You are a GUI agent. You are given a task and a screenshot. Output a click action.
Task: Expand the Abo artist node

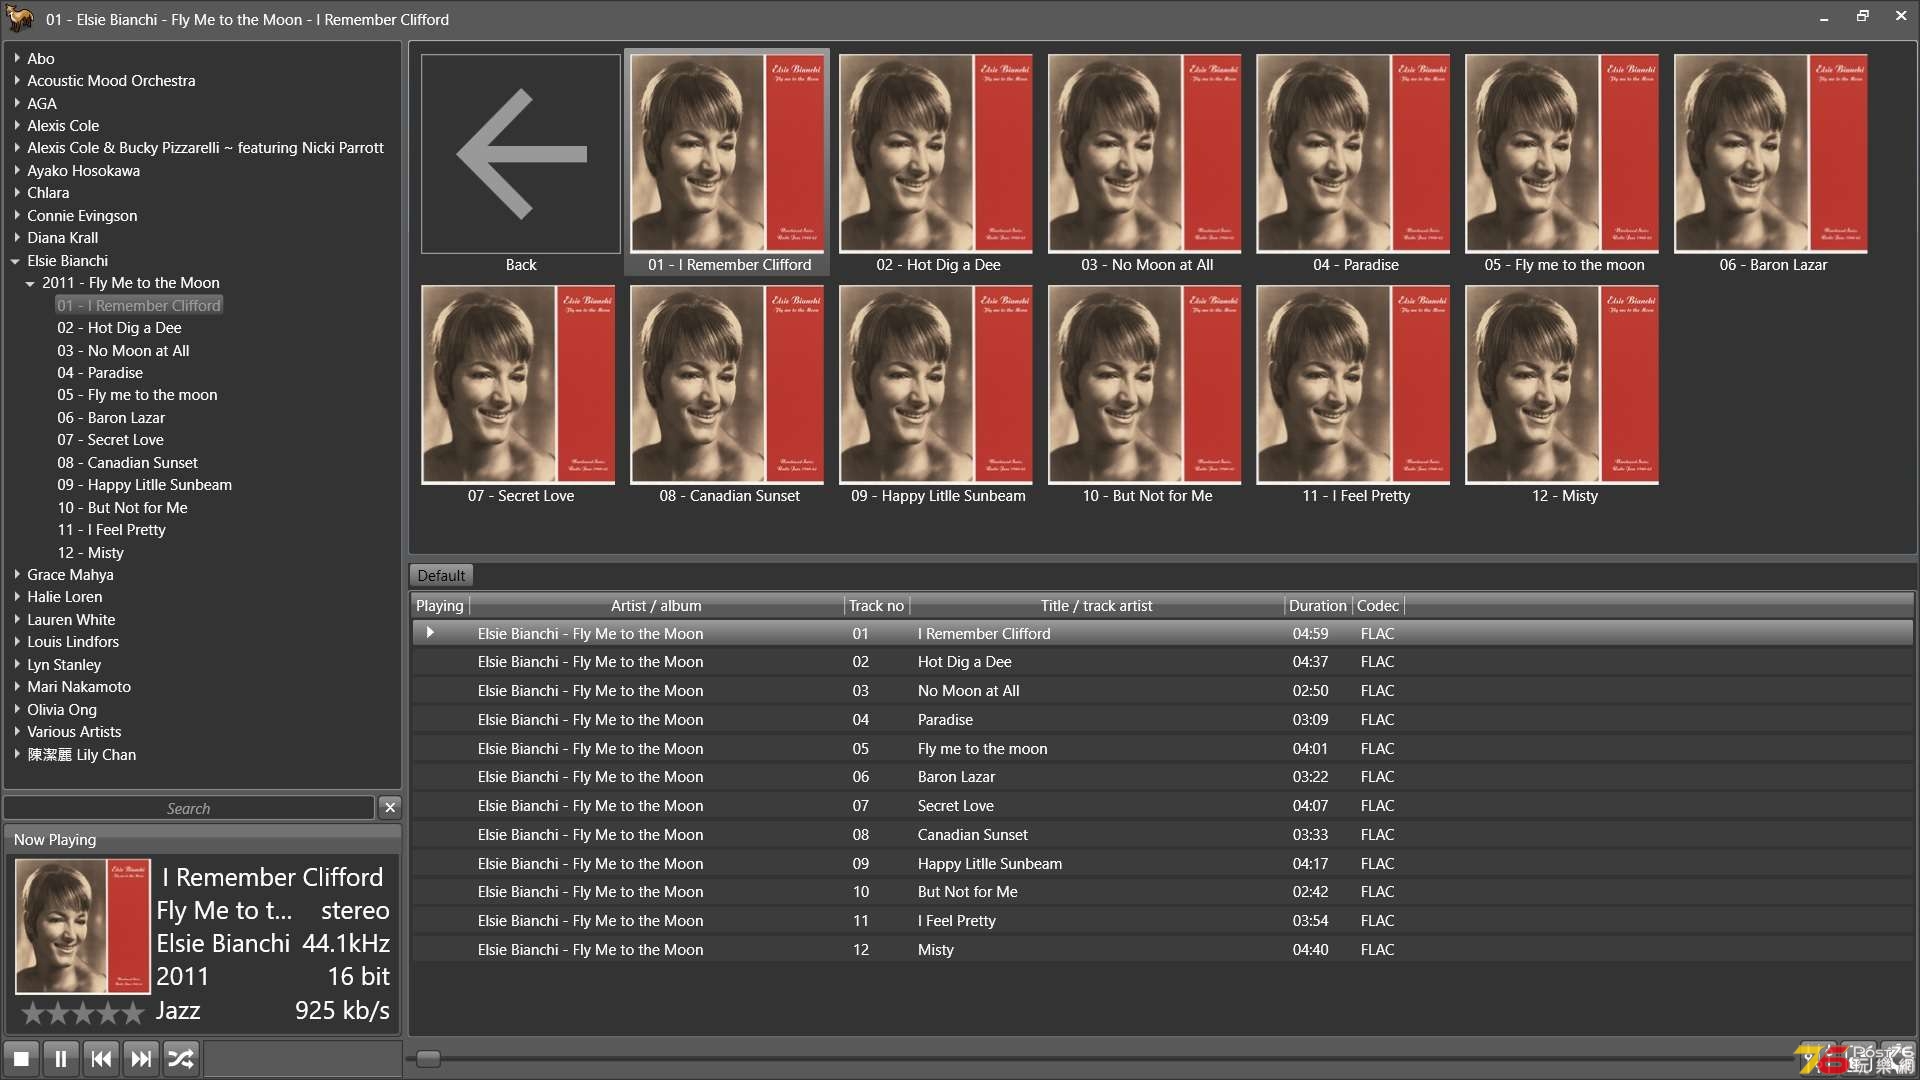click(17, 58)
